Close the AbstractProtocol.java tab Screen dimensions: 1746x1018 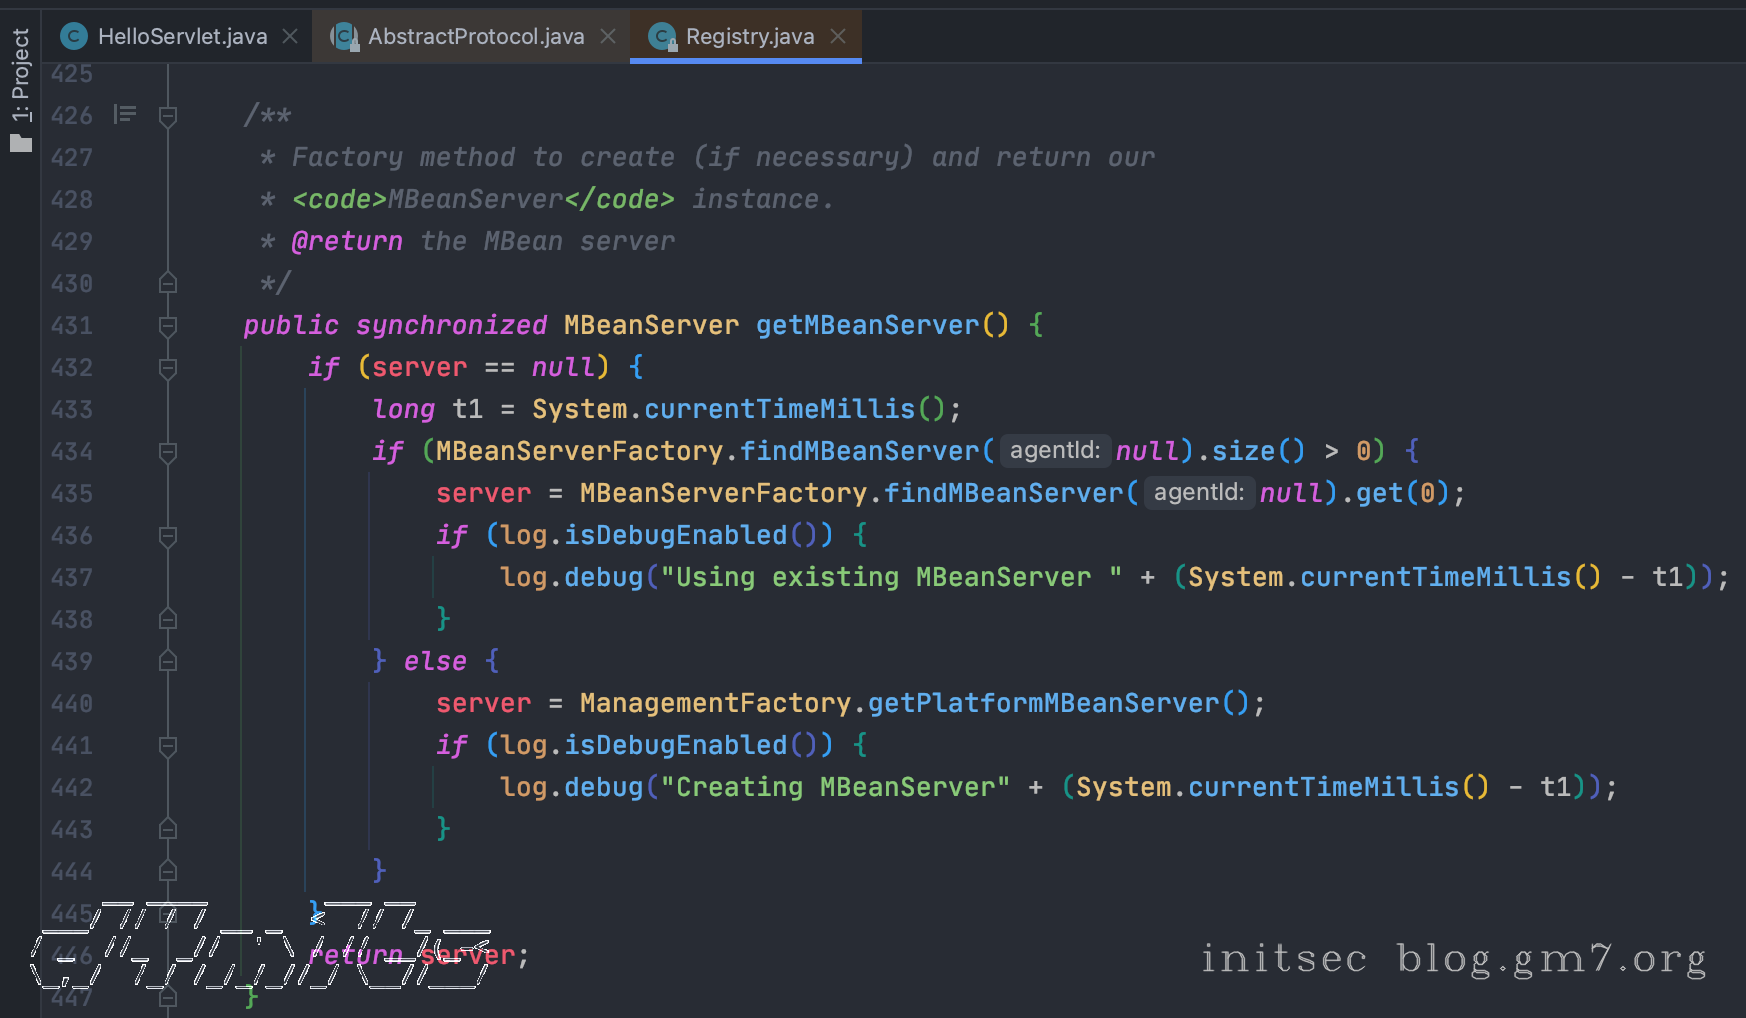pyautogui.click(x=608, y=37)
